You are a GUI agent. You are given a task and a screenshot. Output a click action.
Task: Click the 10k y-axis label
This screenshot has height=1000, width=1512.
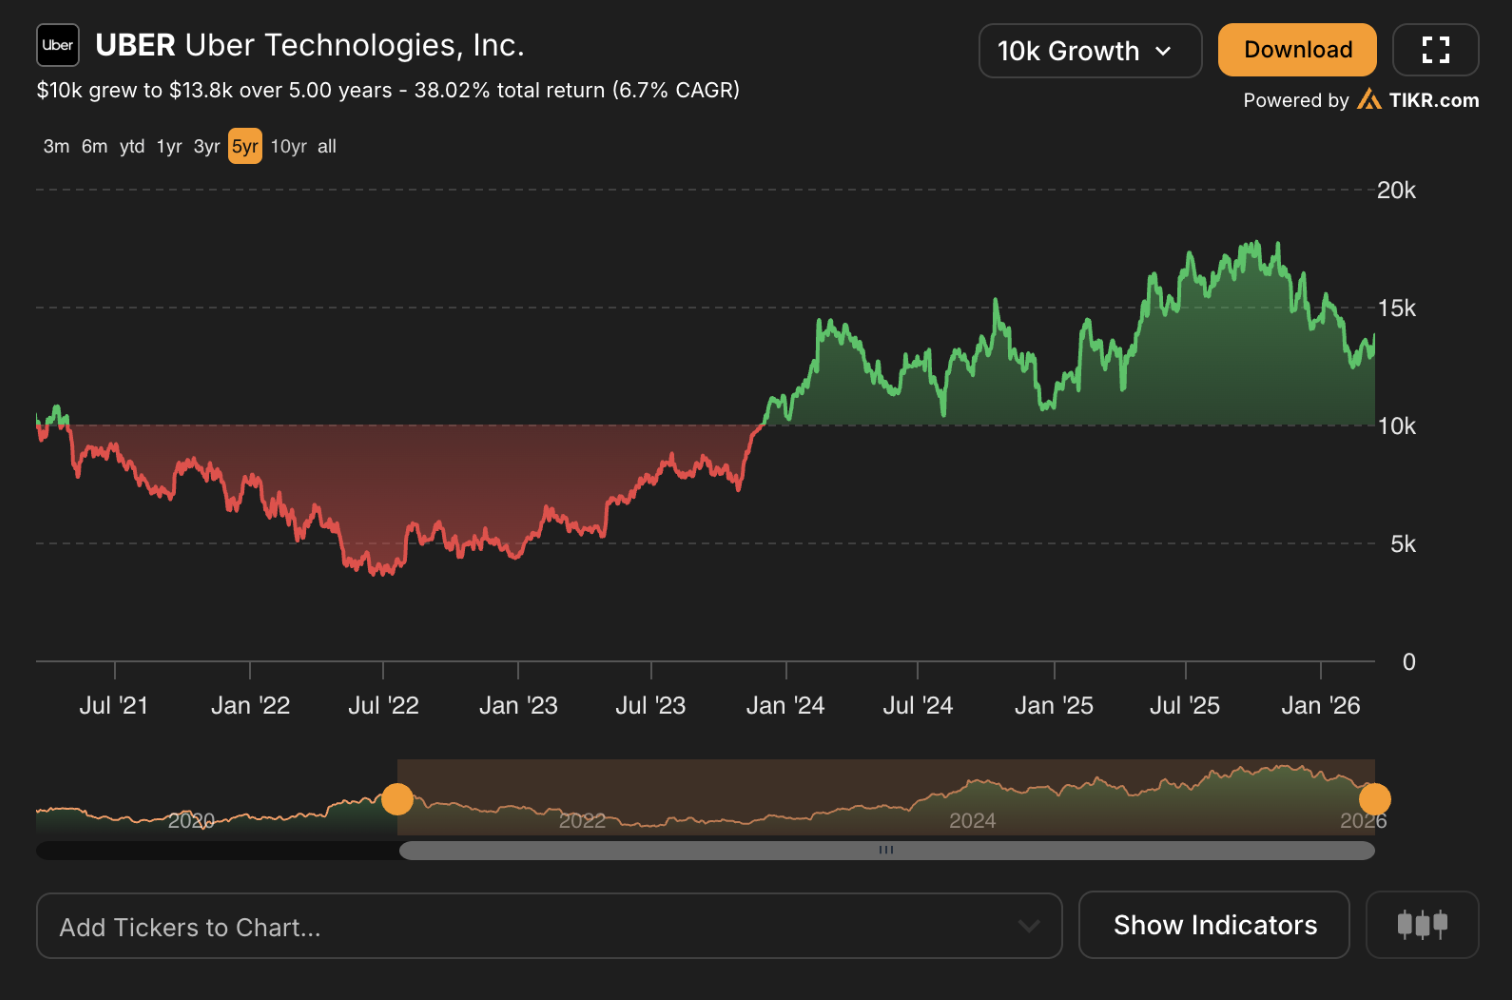1396,426
